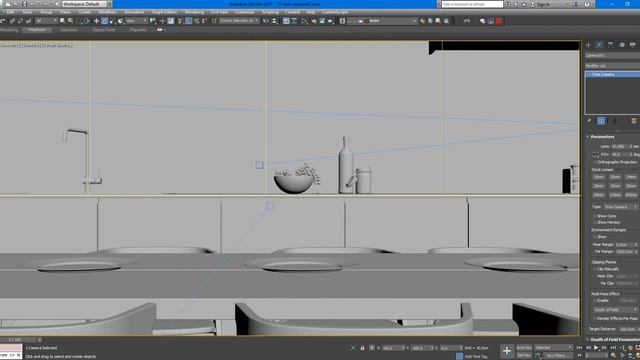Enable Environment Ranges Show checkbox
This screenshot has width=640, height=360.
point(595,237)
